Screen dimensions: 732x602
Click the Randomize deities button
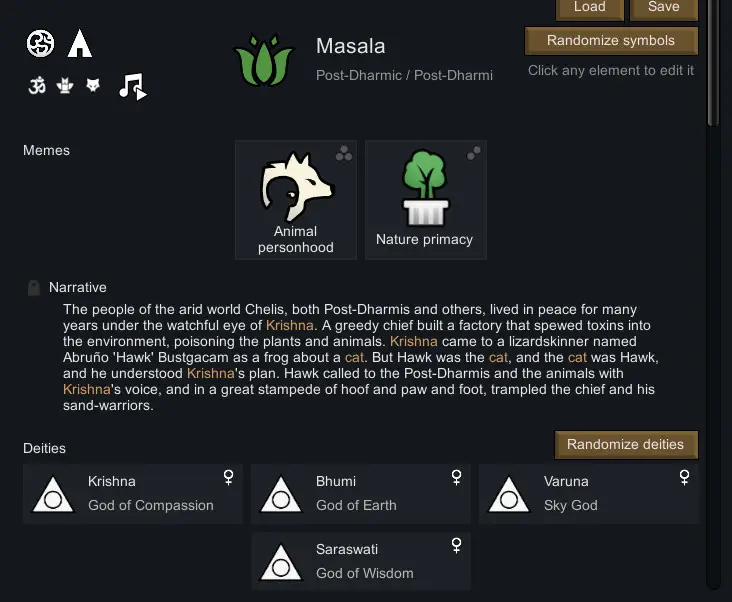click(x=626, y=445)
